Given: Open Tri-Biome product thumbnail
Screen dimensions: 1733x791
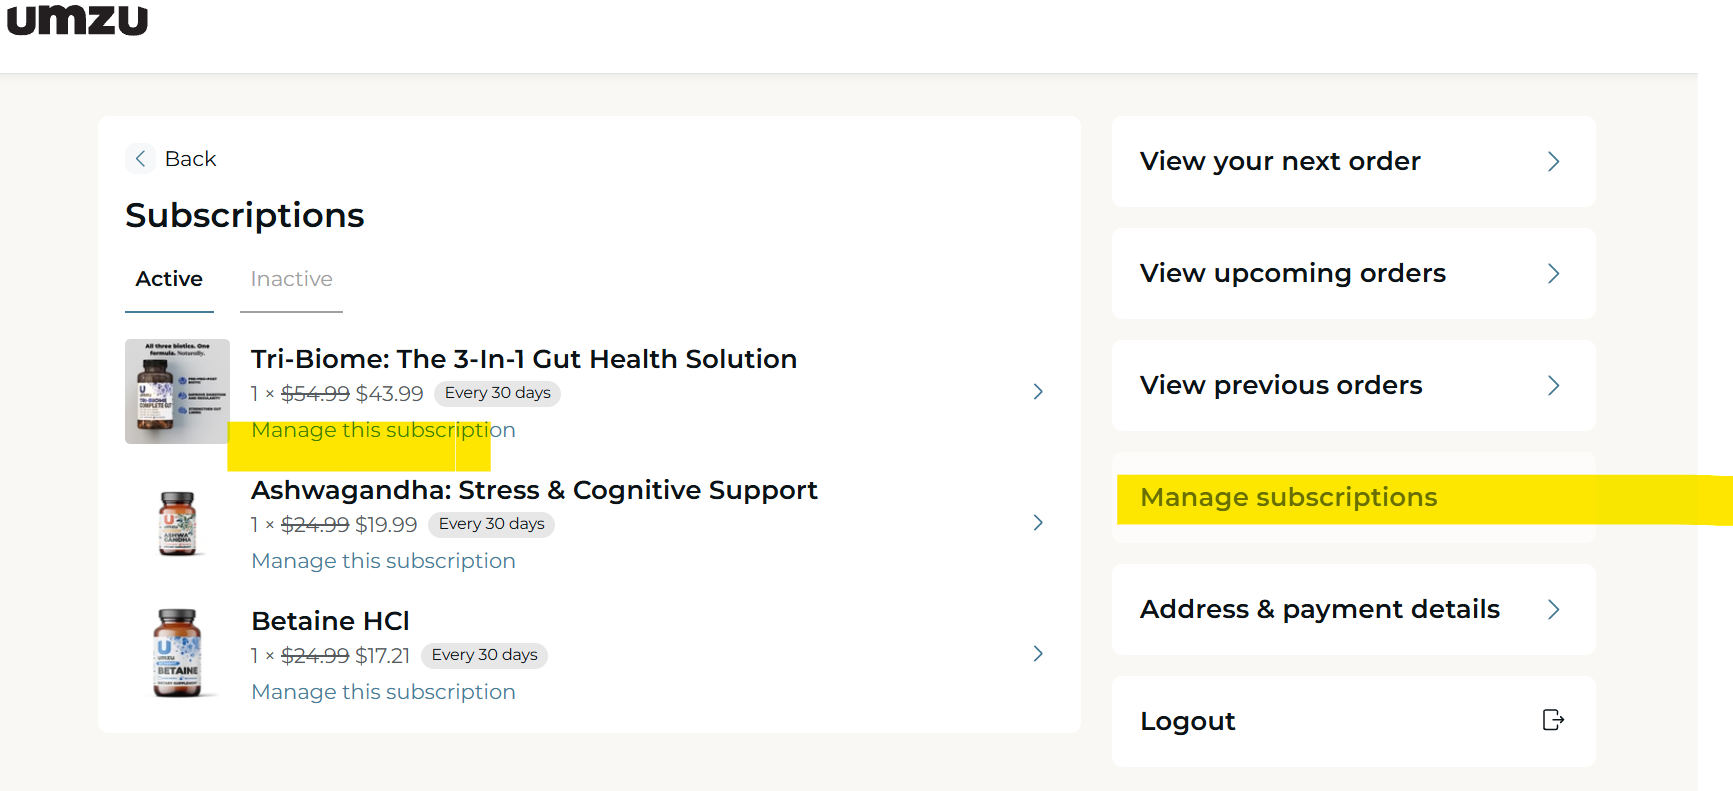Looking at the screenshot, I should (177, 391).
